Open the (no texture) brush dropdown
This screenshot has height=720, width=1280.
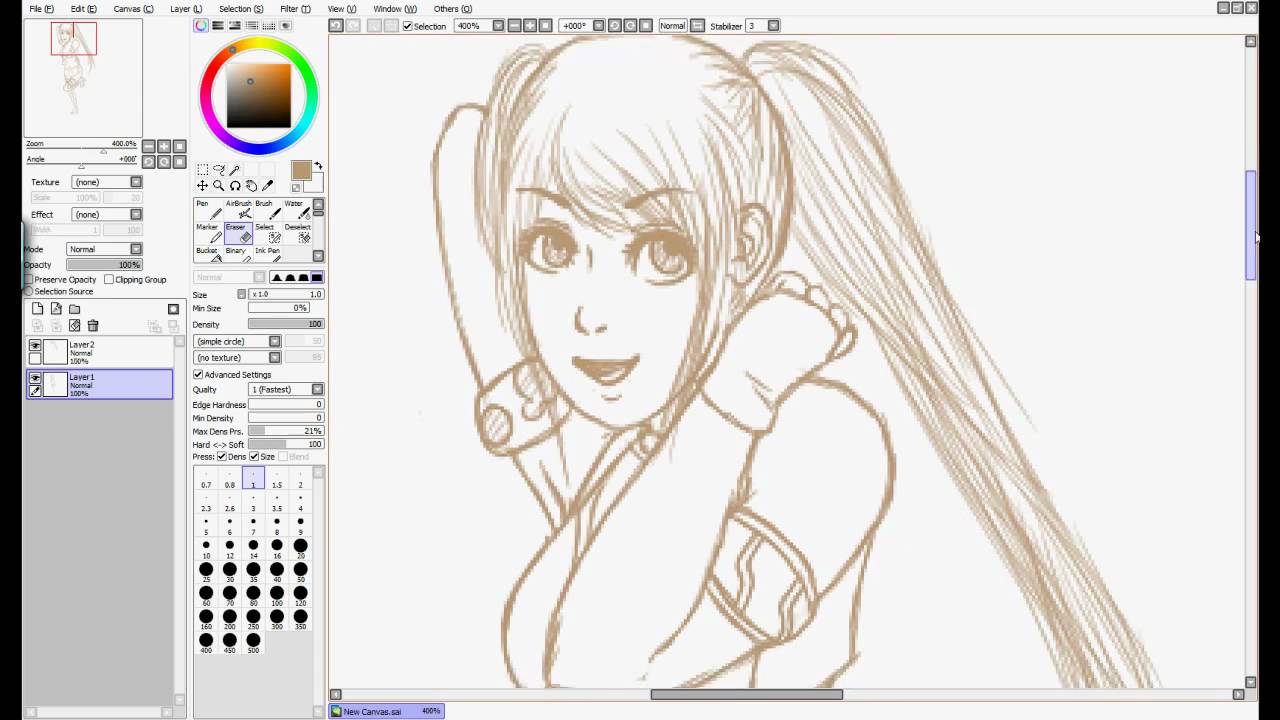[x=238, y=357]
